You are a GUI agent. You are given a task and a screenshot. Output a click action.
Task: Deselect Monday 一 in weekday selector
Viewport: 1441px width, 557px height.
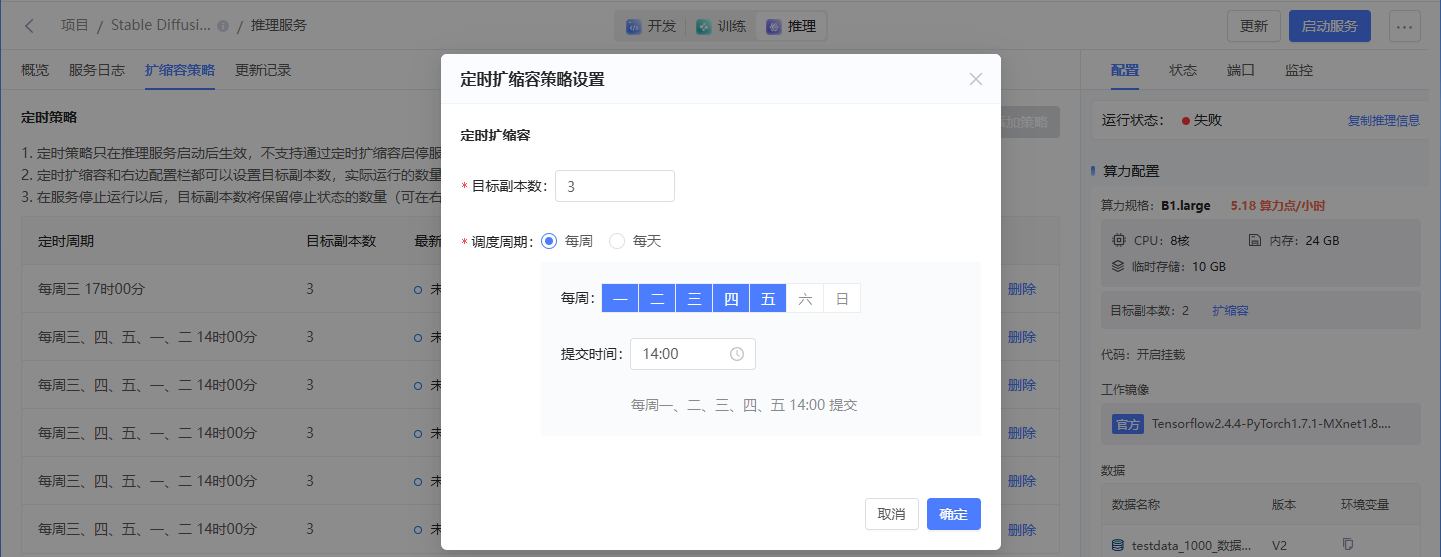click(x=620, y=298)
